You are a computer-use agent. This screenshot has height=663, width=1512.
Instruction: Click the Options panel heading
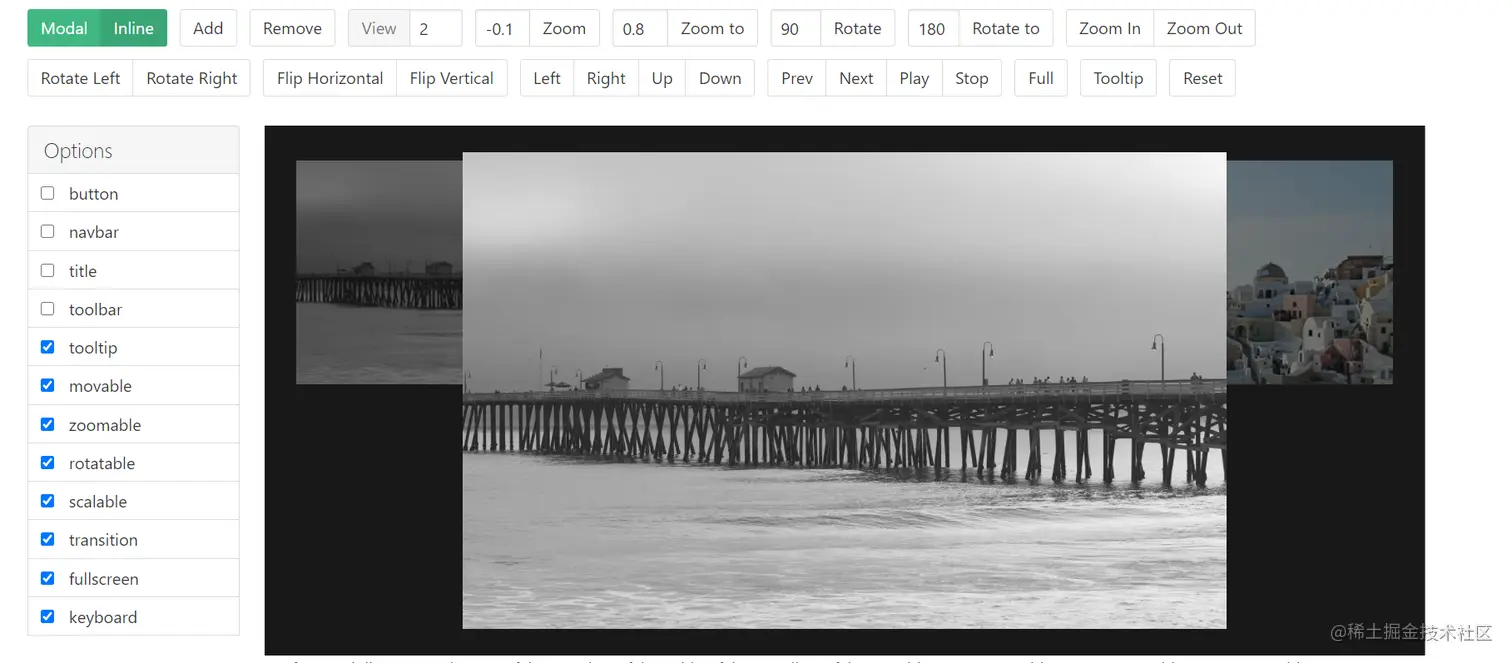(x=133, y=150)
